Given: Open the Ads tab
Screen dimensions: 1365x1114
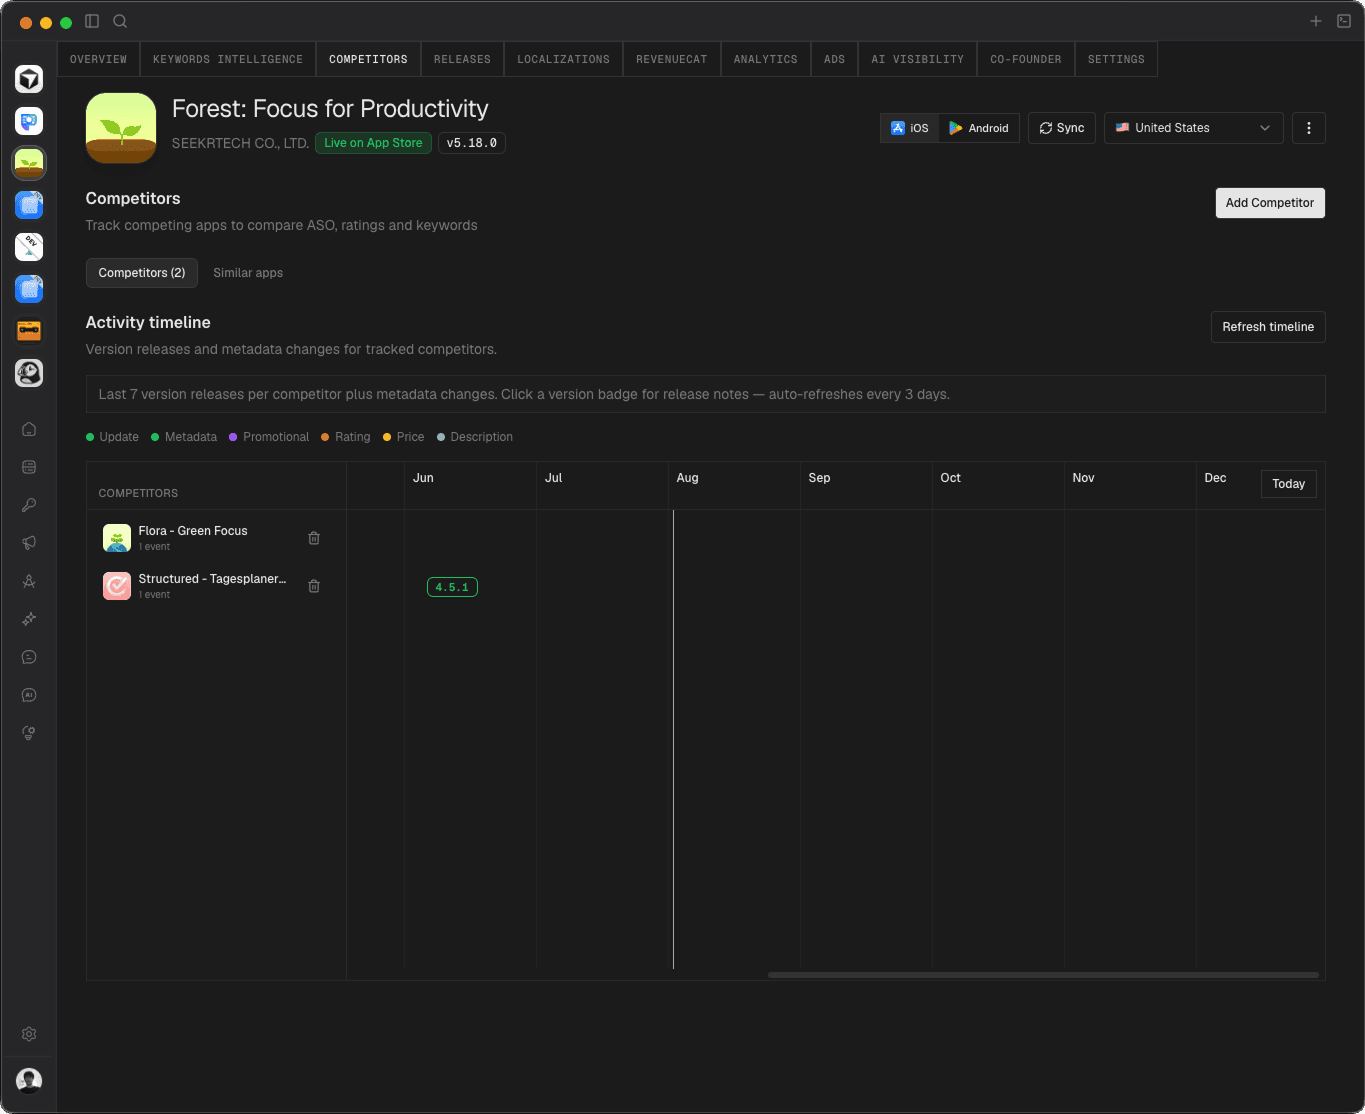Looking at the screenshot, I should click(834, 59).
